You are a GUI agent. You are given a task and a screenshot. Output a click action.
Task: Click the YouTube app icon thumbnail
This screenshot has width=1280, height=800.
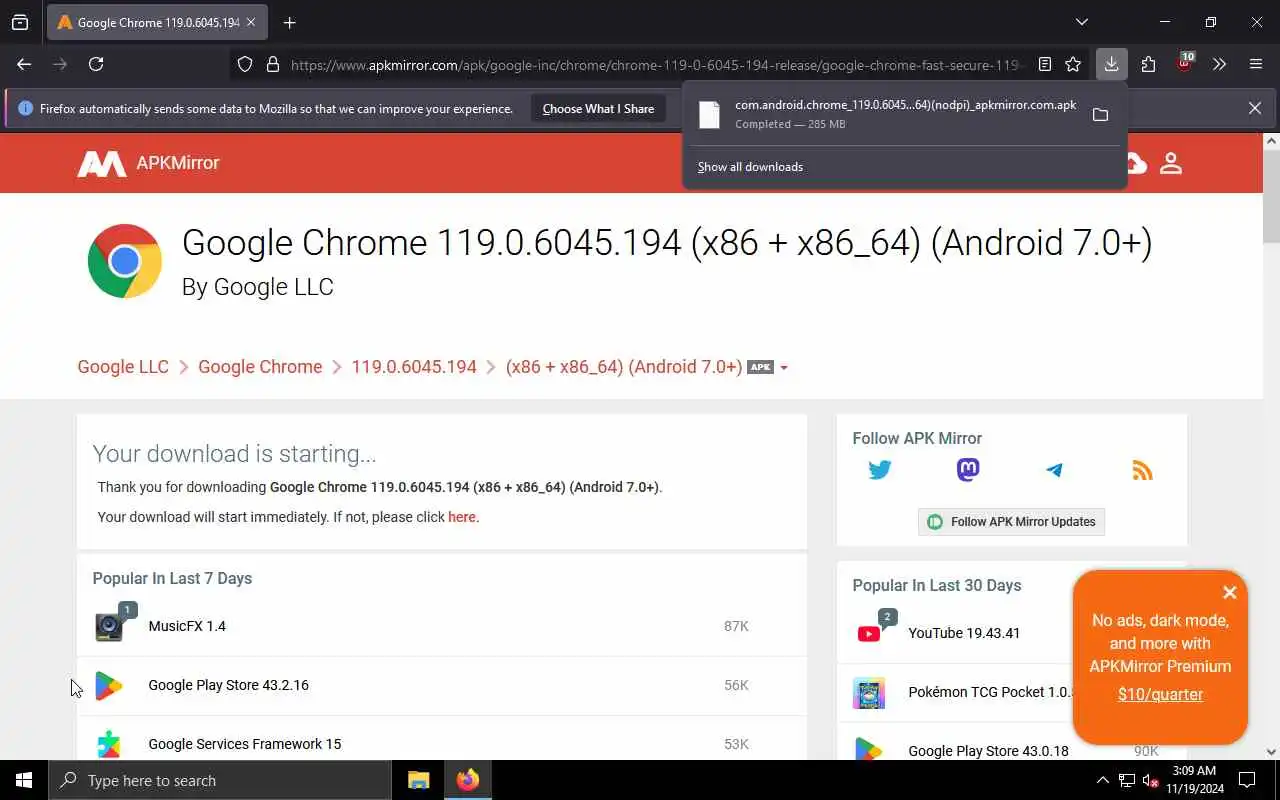pos(869,634)
